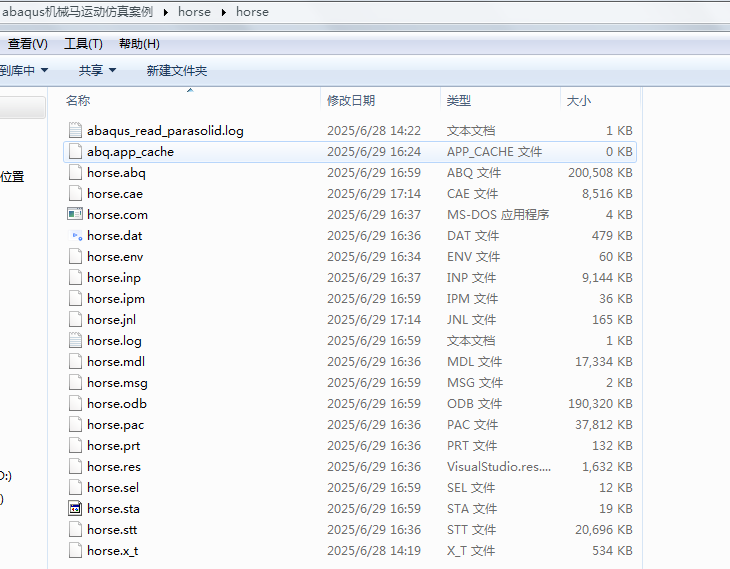The width and height of the screenshot is (730, 569).
Task: Click the MS-DOS 应用程序 type of horse.com
Action: pos(498,215)
